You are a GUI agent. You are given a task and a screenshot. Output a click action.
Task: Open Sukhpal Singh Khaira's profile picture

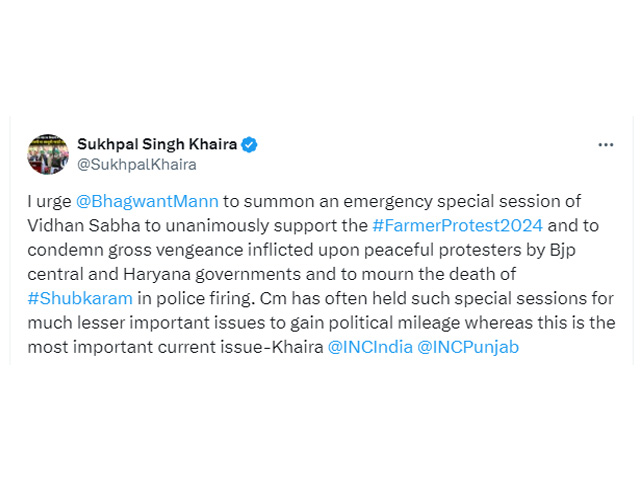(x=48, y=154)
